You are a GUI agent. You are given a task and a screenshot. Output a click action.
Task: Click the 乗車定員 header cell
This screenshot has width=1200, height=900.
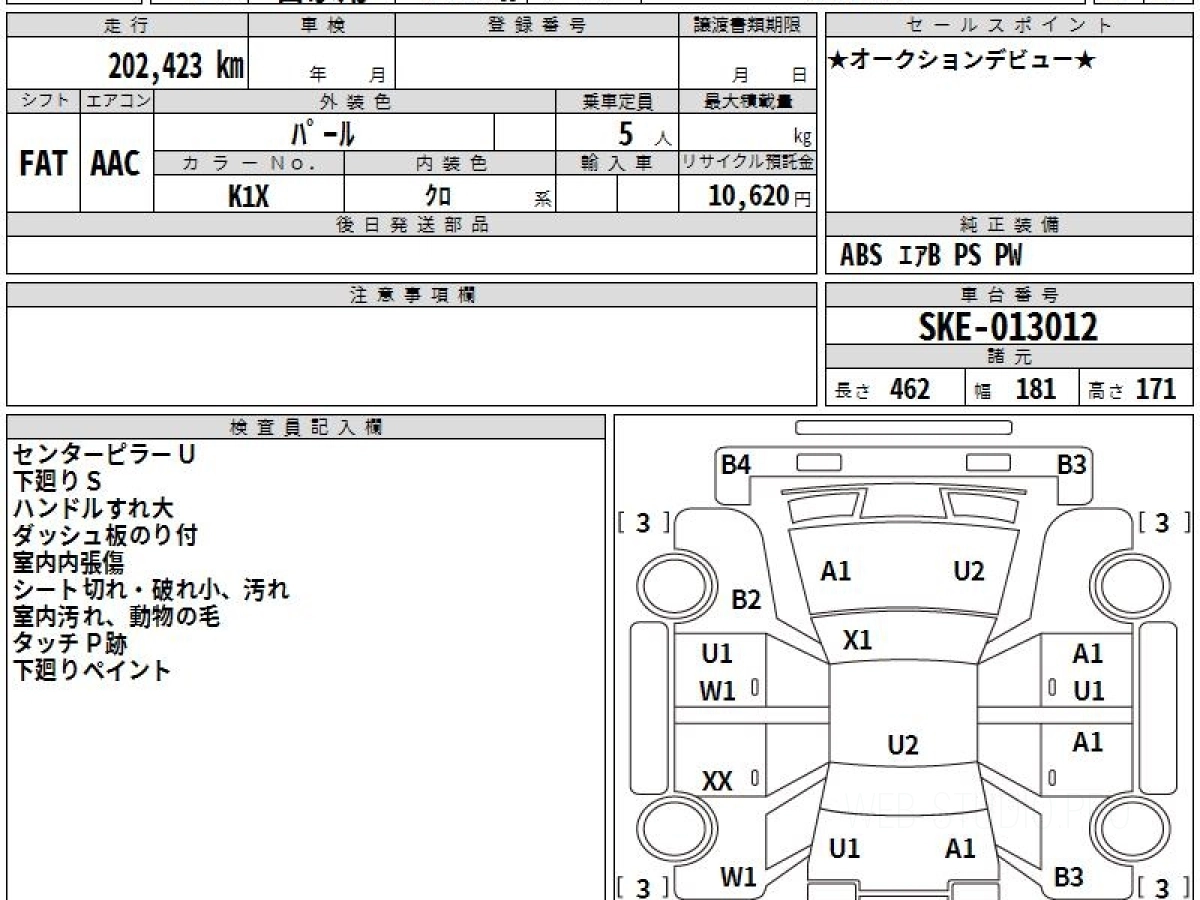(x=617, y=101)
